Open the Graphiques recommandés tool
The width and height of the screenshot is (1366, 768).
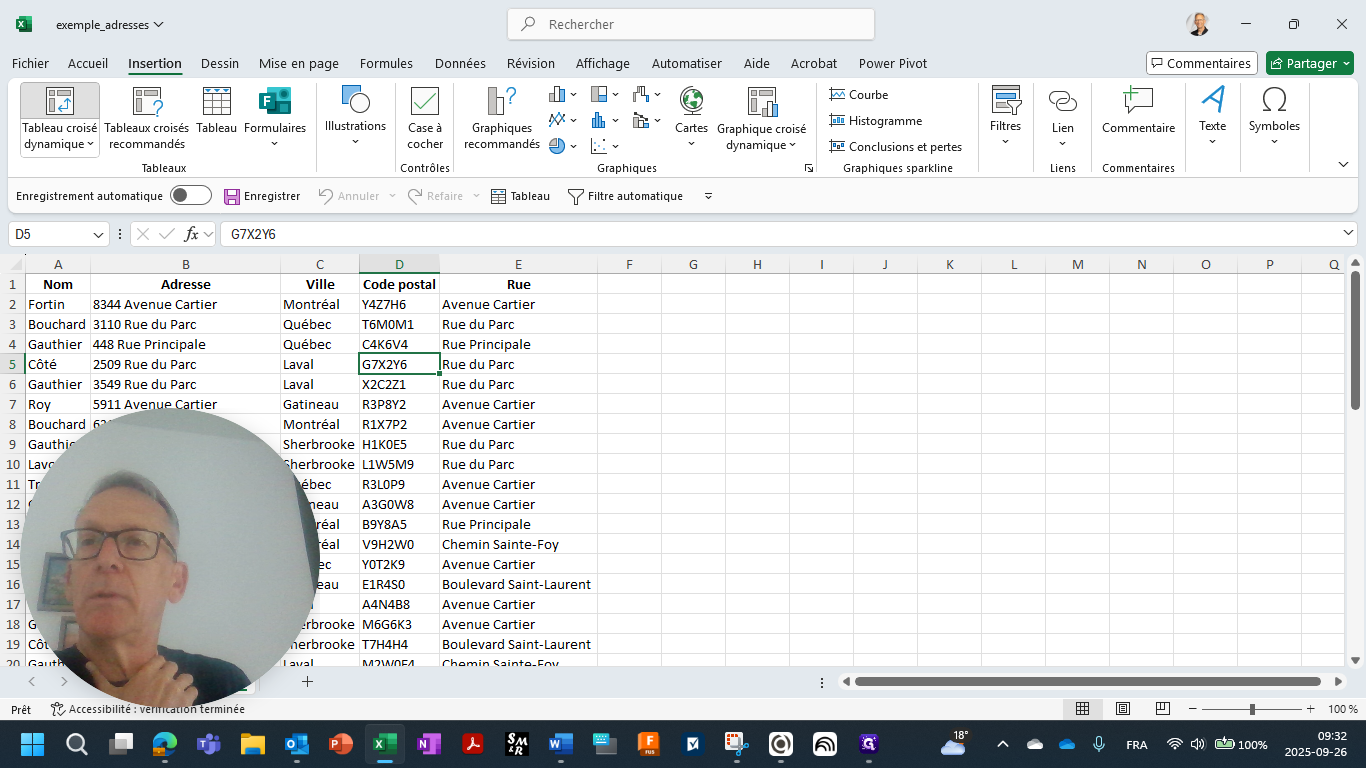[500, 118]
